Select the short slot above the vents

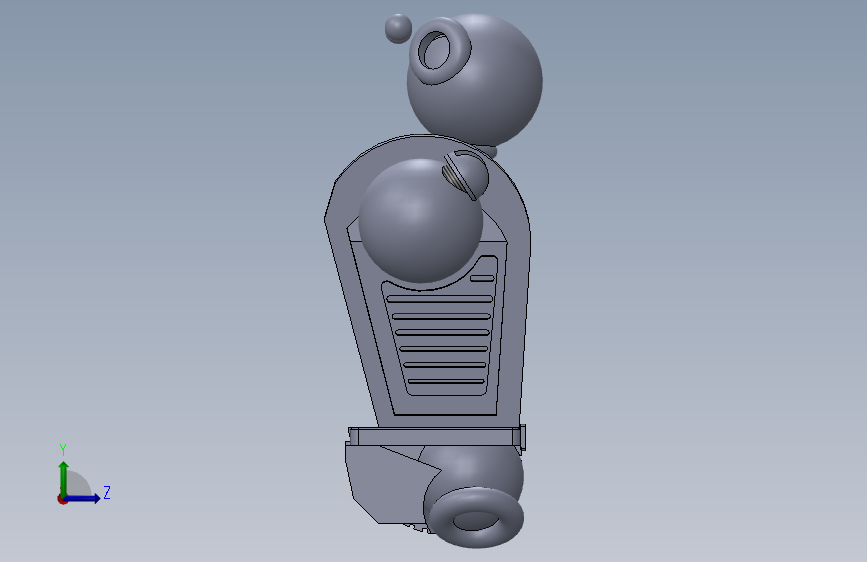pos(482,278)
